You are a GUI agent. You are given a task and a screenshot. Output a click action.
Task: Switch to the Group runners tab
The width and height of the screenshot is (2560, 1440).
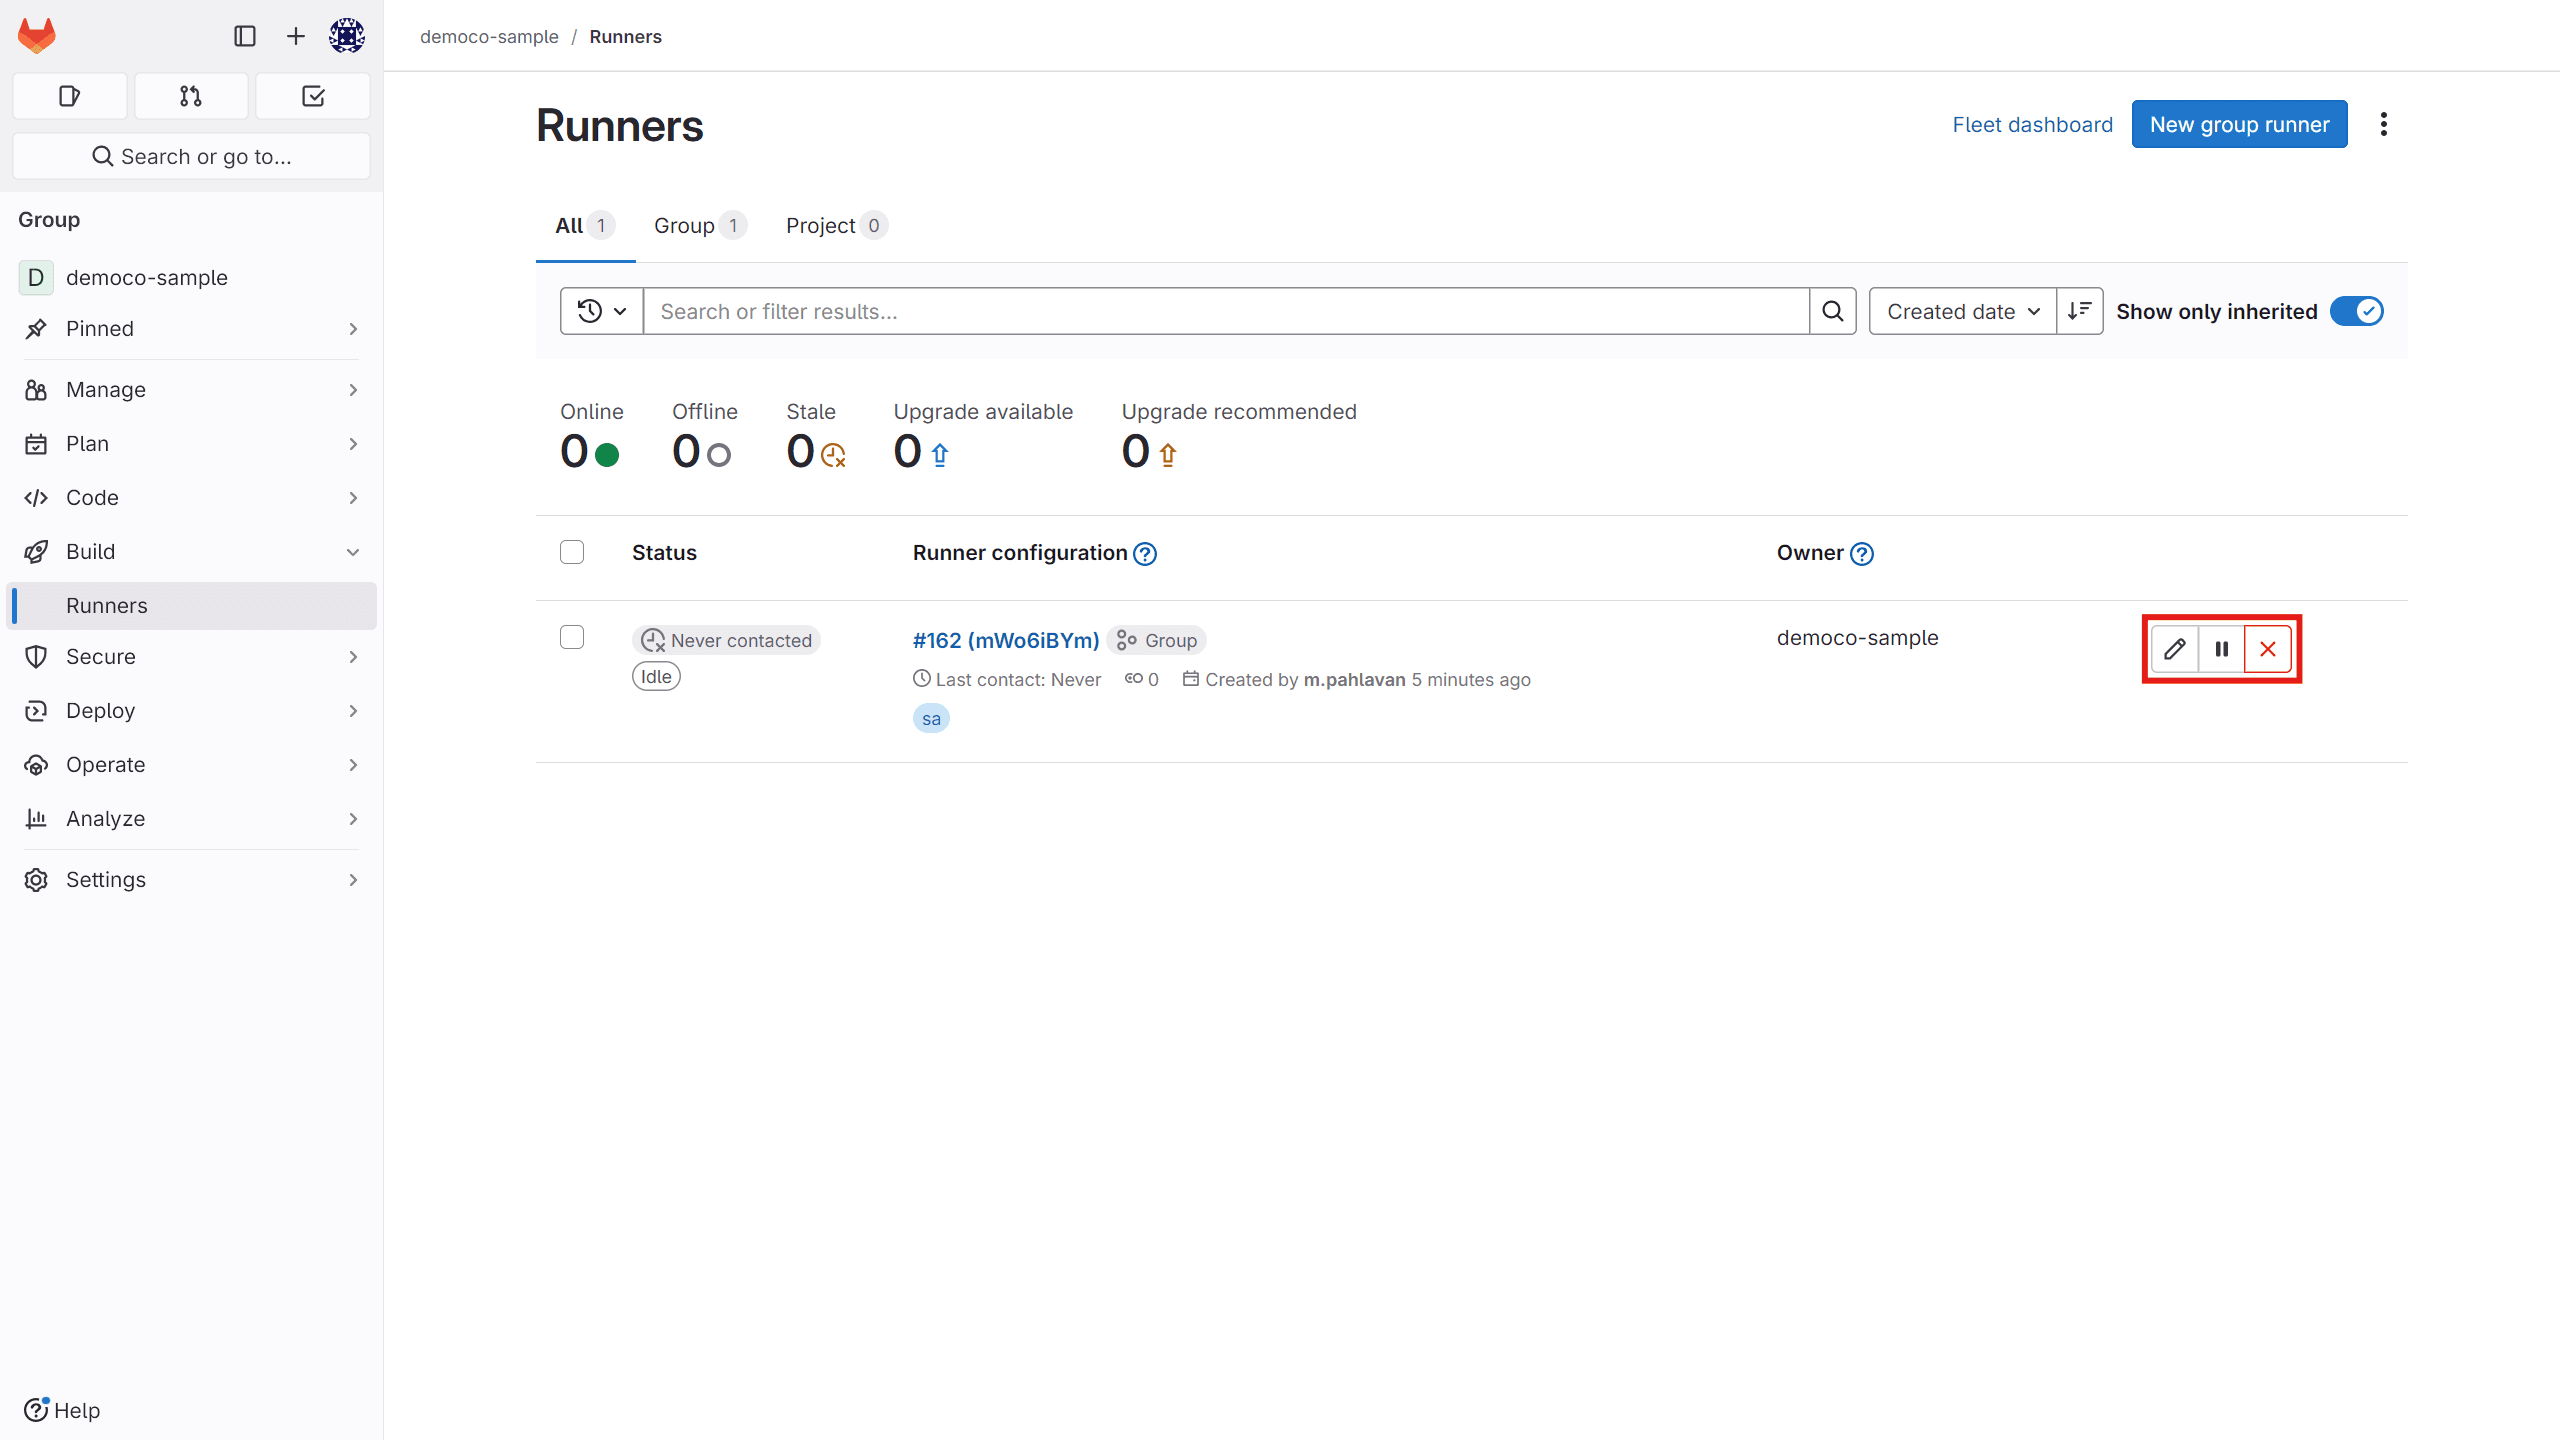click(x=700, y=226)
